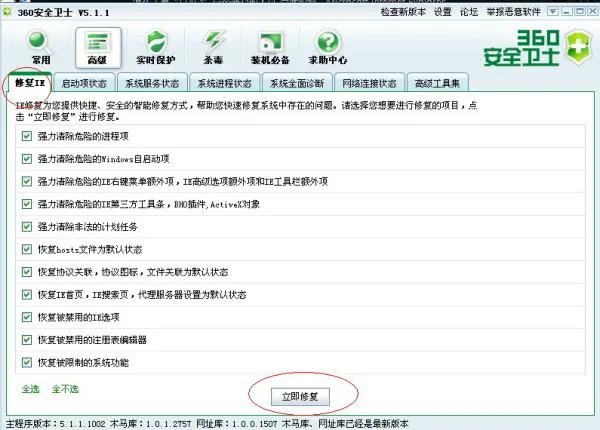Click the 常用 magnifier icon
The height and width of the screenshot is (430, 600).
coord(41,44)
